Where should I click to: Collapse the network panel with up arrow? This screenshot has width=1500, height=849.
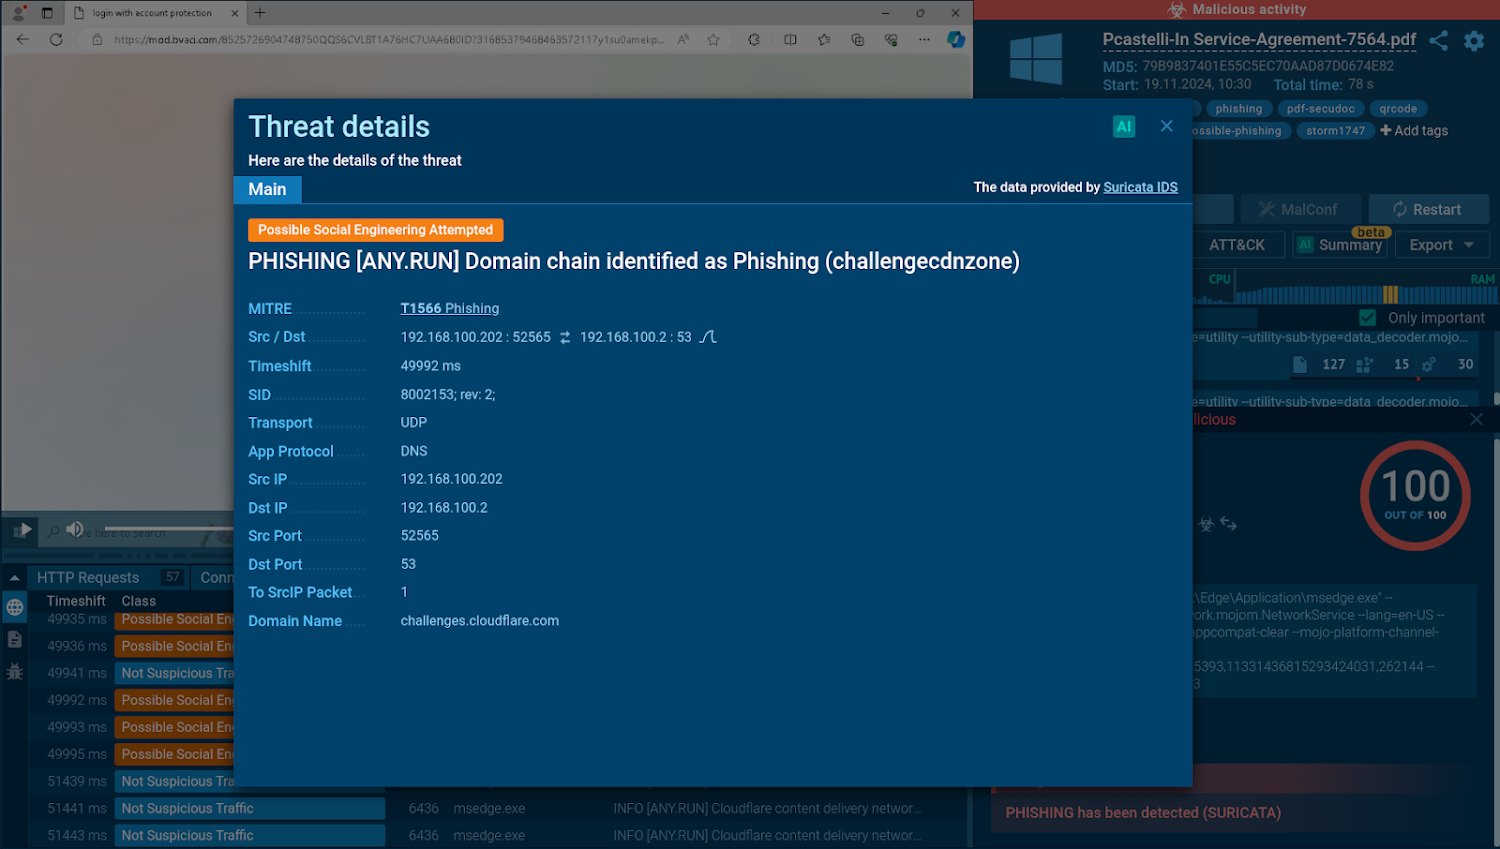[x=14, y=577]
